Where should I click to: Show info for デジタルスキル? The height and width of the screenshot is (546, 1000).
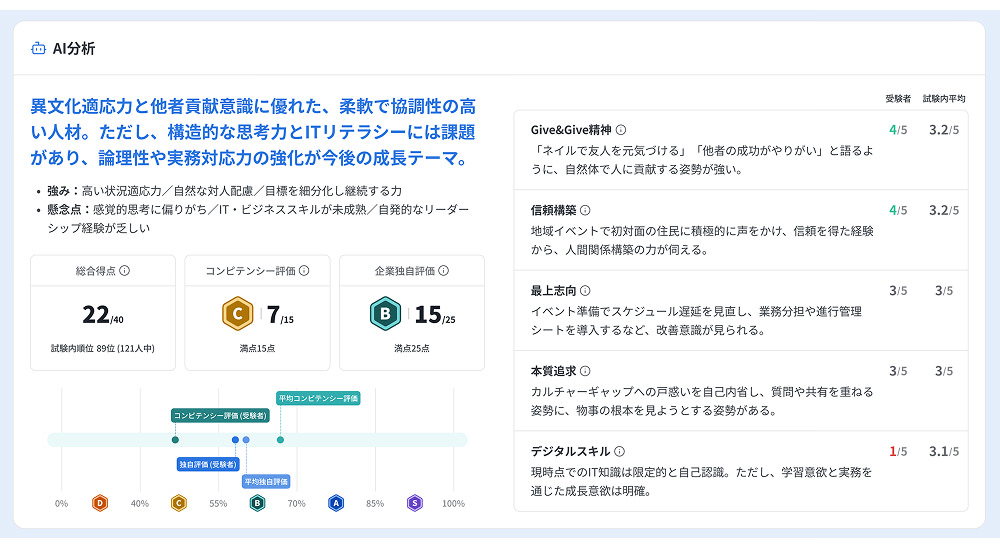coord(619,451)
